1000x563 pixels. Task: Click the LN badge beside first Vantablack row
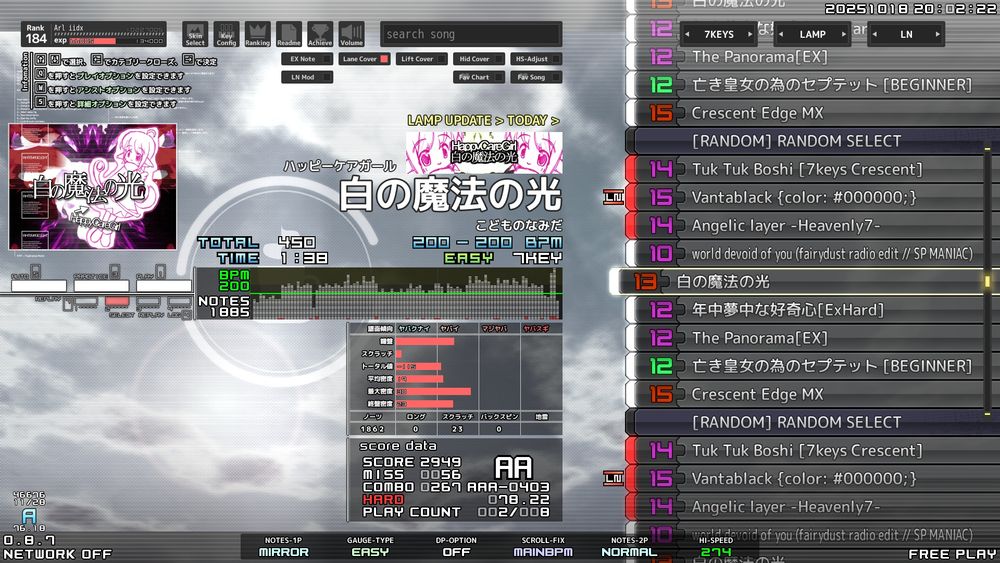(614, 197)
